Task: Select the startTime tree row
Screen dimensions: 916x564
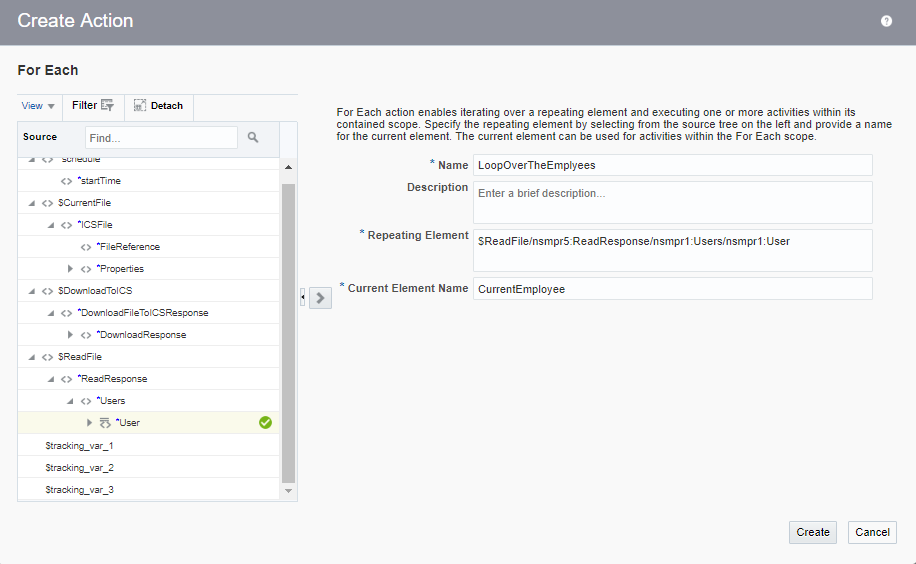Action: [148, 181]
